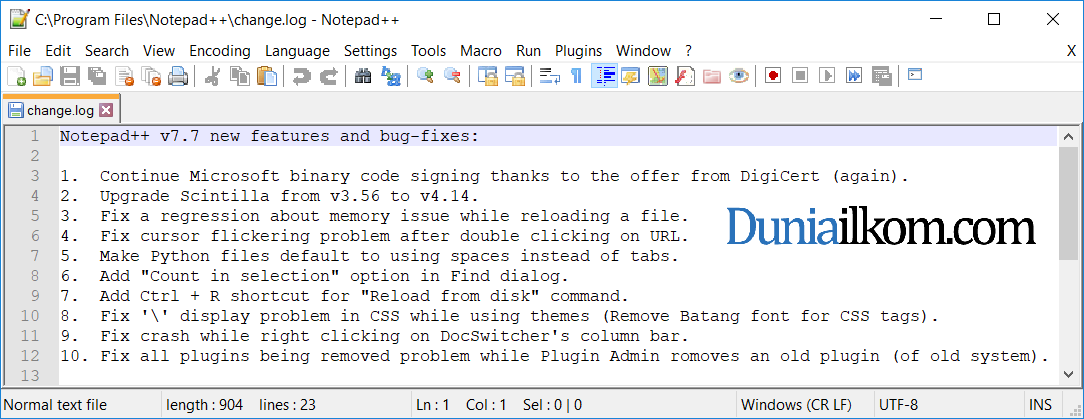Open the Plugins menu
The image size is (1084, 419).
pyautogui.click(x=579, y=50)
